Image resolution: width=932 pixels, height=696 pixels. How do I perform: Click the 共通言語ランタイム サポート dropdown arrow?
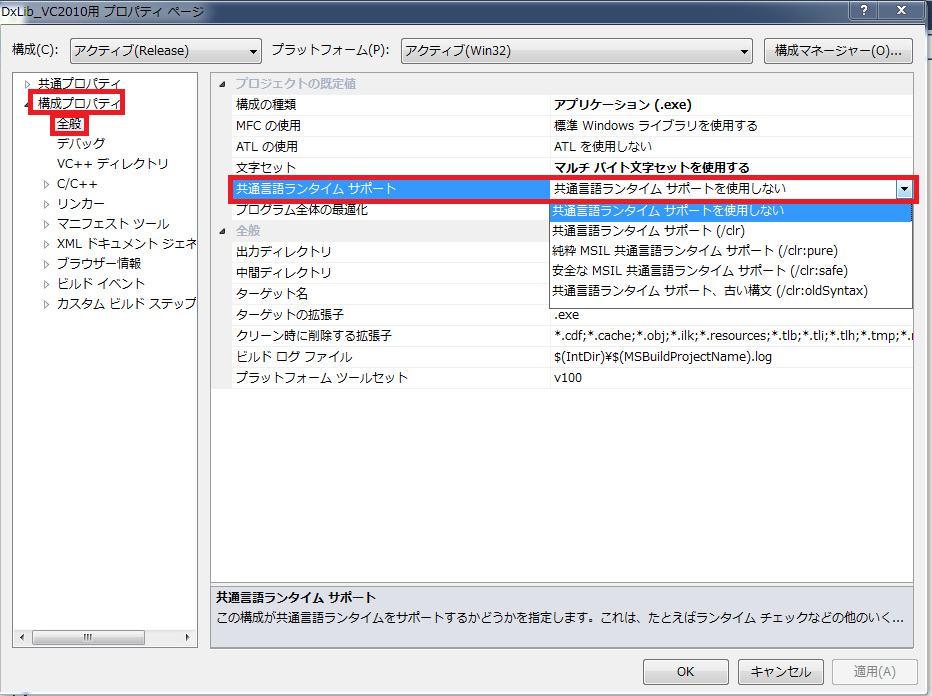pyautogui.click(x=904, y=188)
